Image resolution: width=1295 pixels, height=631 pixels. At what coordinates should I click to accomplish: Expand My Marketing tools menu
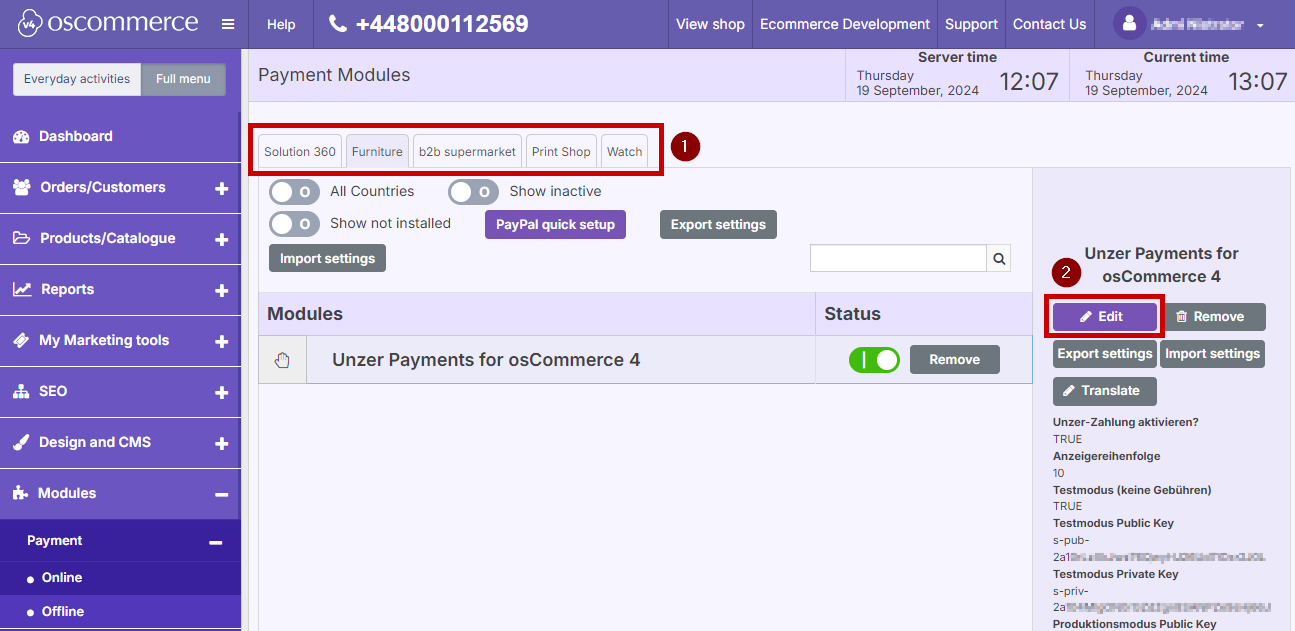(222, 341)
